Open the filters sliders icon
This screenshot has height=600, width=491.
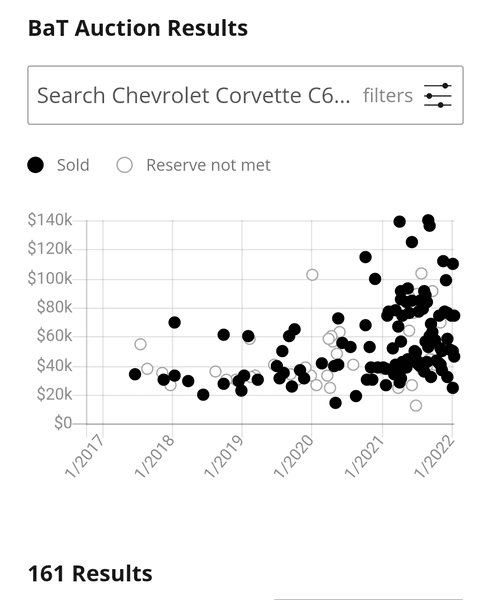438,95
